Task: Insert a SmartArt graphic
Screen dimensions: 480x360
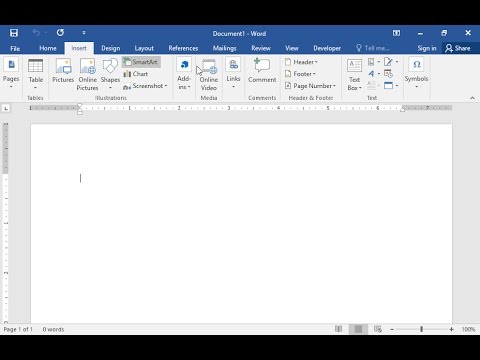Action: pyautogui.click(x=141, y=62)
